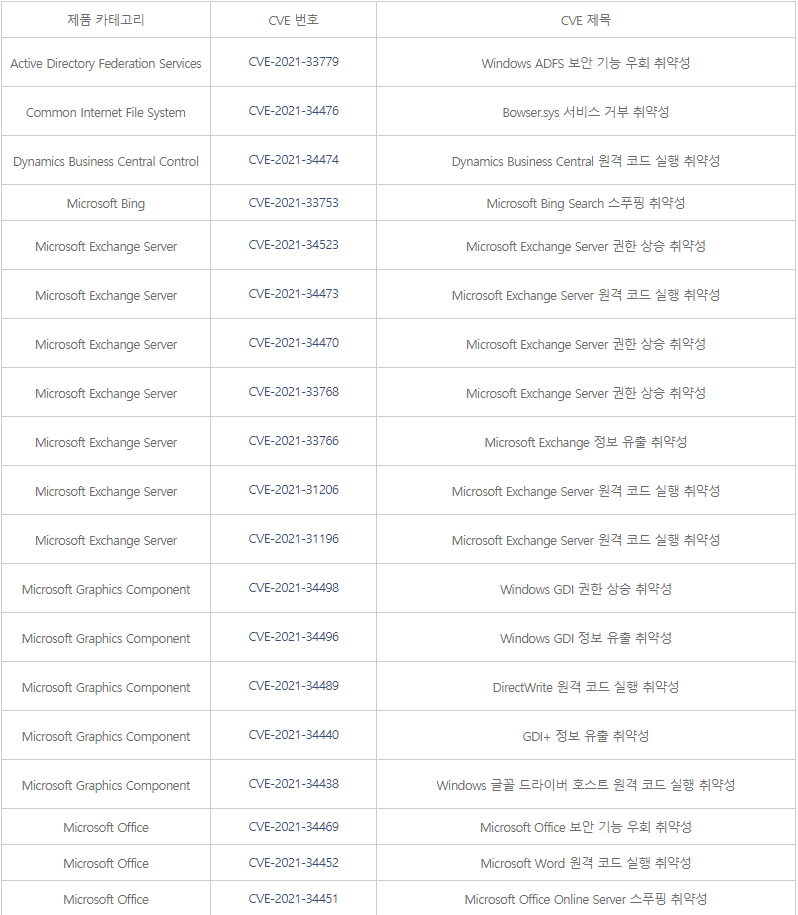Click the CVE-2021-34474 entry
Screen dimensions: 798x915
pos(293,160)
